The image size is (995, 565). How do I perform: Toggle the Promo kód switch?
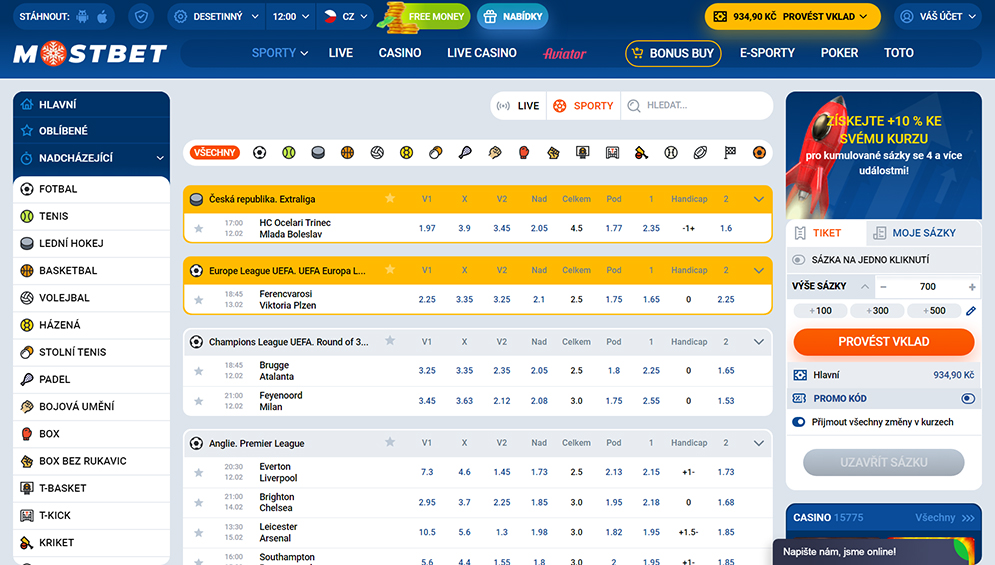[967, 398]
